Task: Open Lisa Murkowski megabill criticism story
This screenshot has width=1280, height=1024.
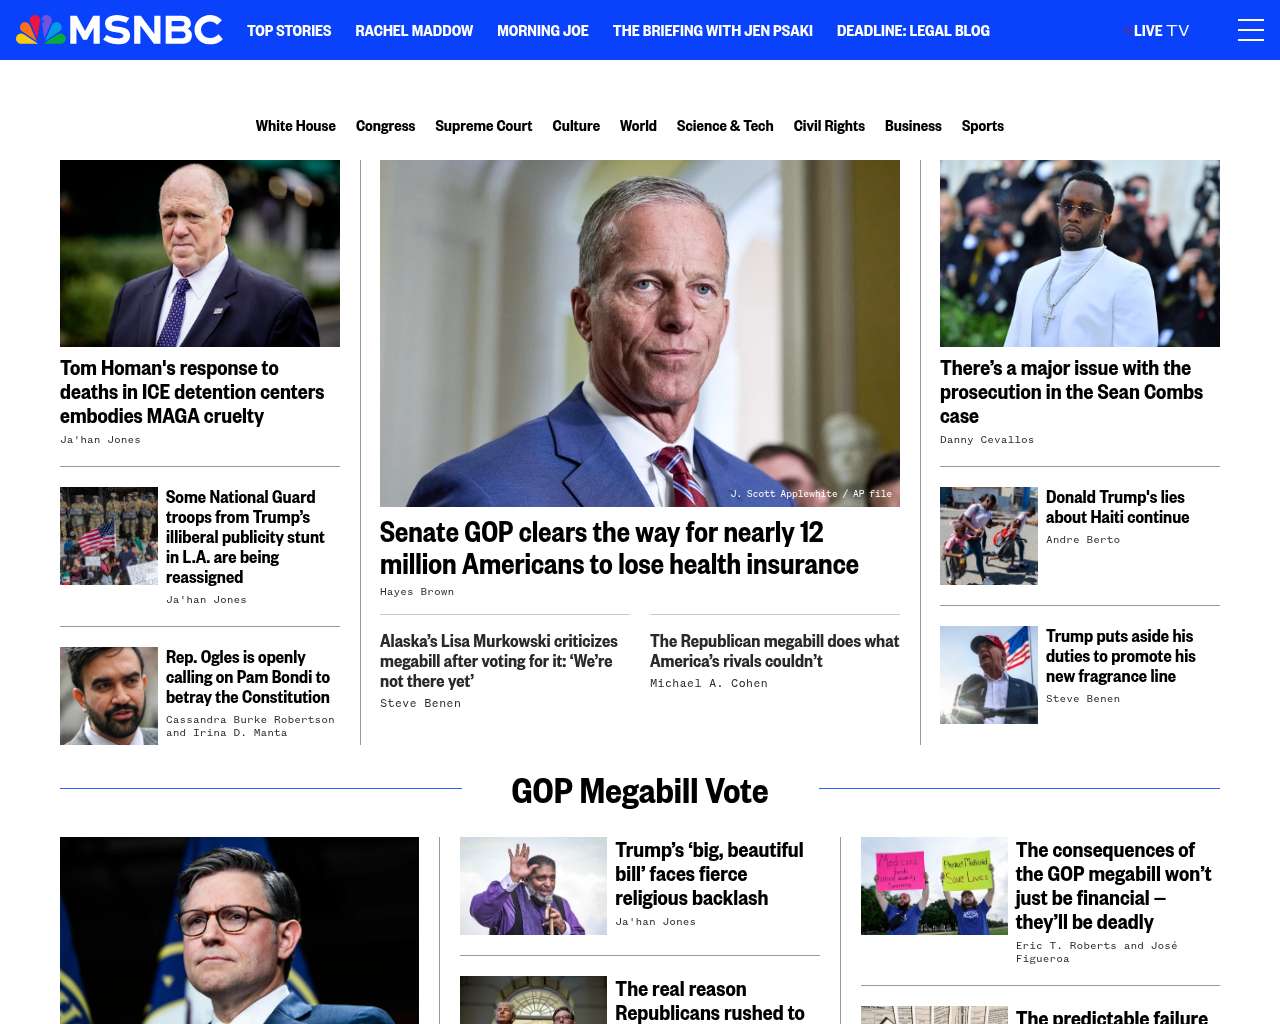Action: [x=498, y=661]
